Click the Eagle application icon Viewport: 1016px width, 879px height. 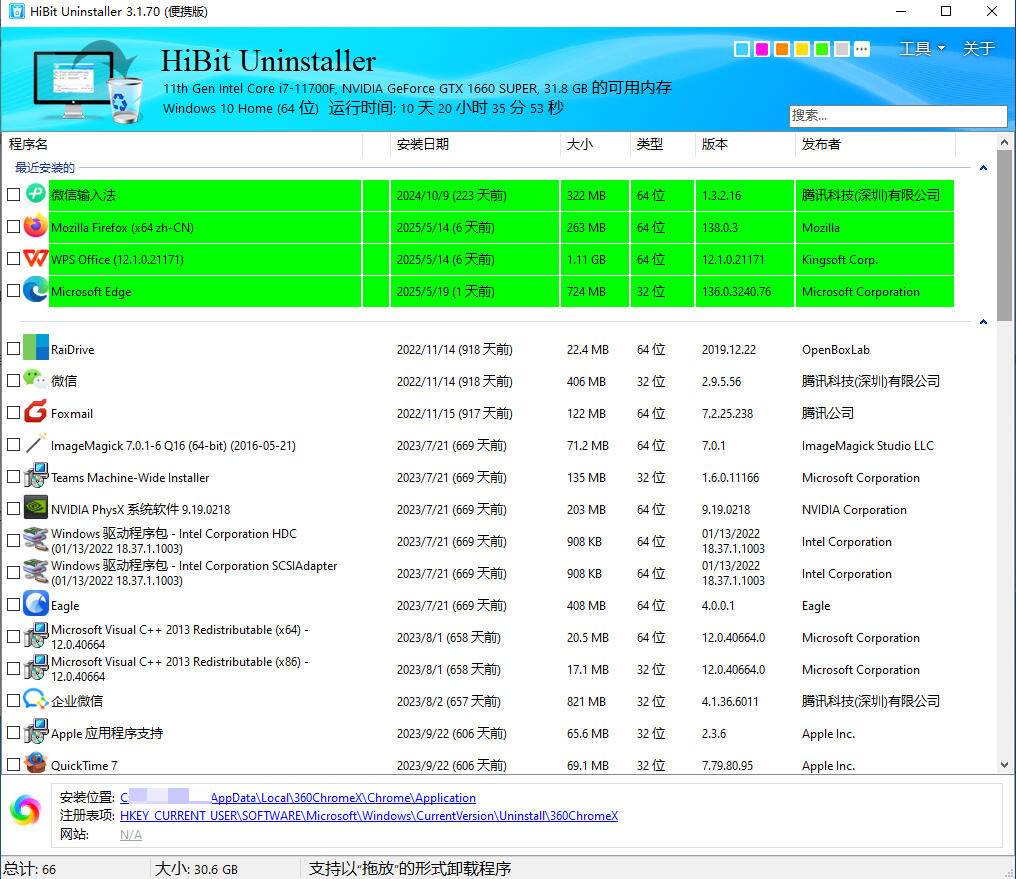pos(35,605)
